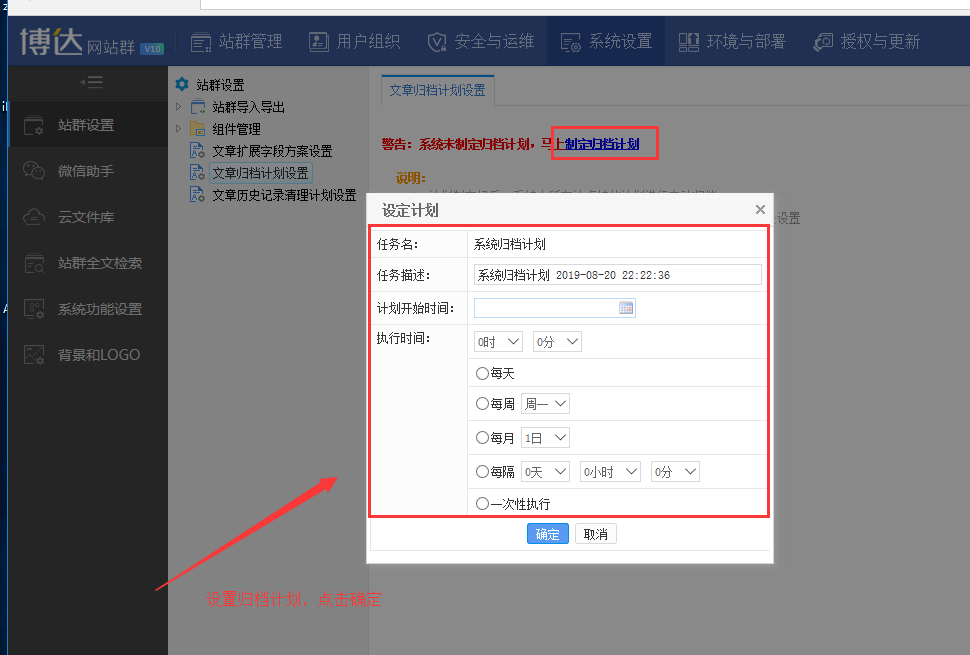Open the 安全与运维 top menu
Screen dimensions: 970x655
[481, 42]
